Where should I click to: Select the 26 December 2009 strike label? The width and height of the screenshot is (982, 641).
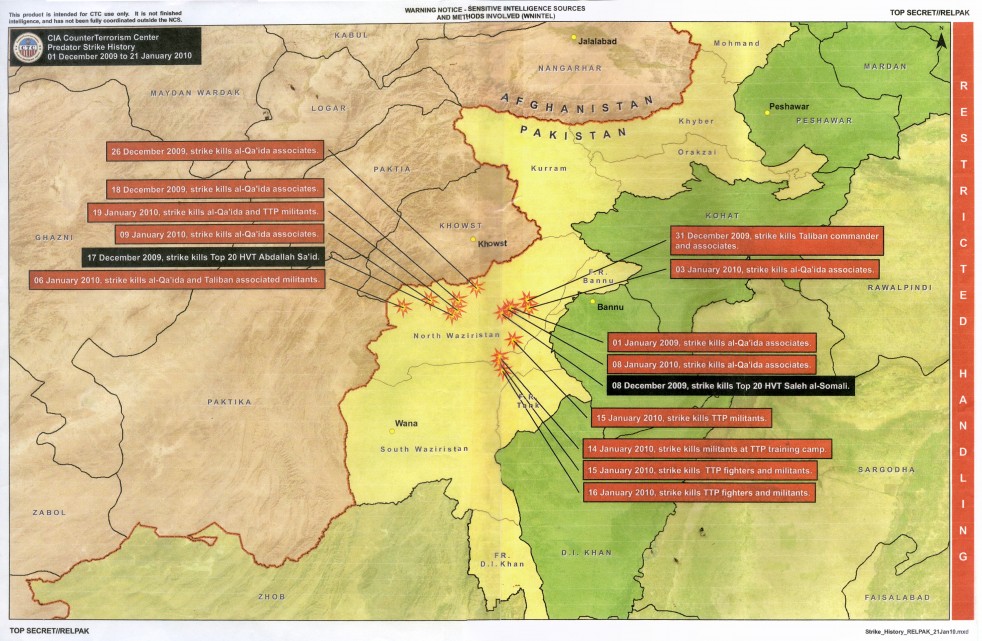click(216, 151)
